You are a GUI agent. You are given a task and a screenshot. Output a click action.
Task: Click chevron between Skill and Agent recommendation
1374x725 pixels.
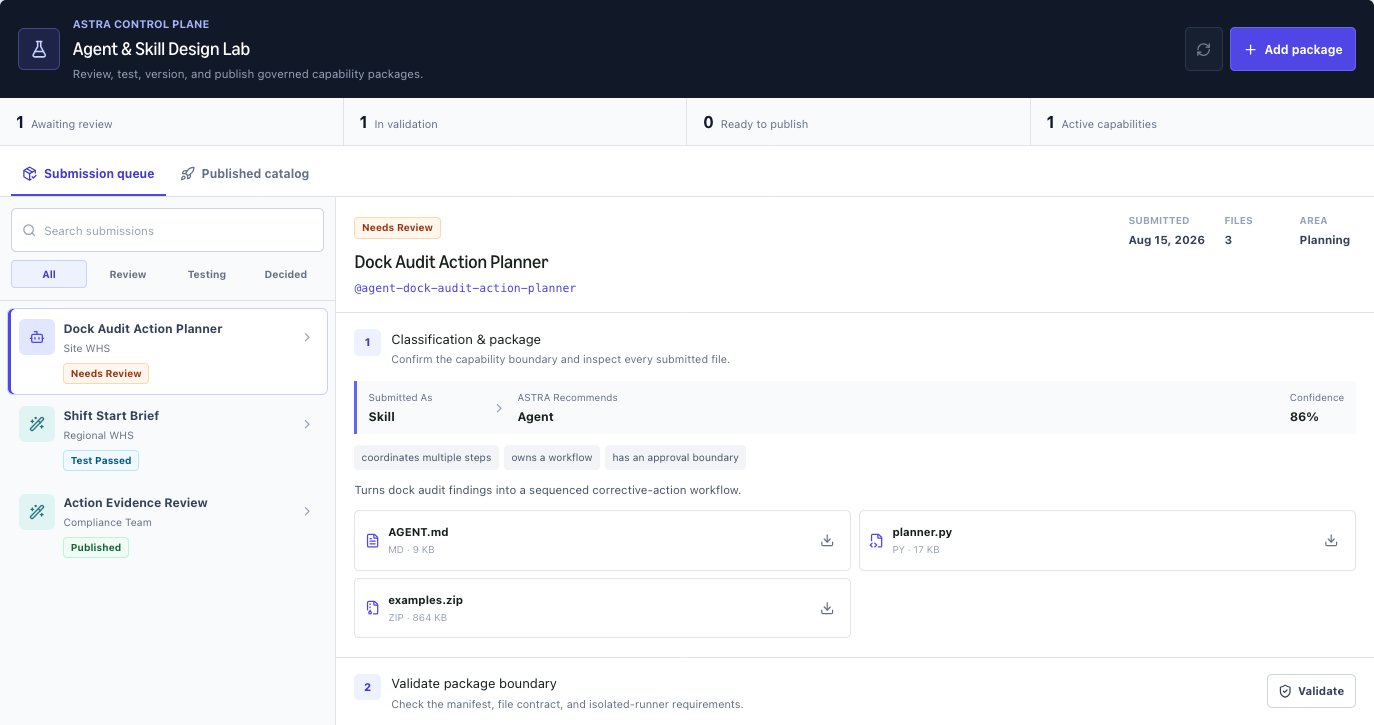(x=500, y=408)
